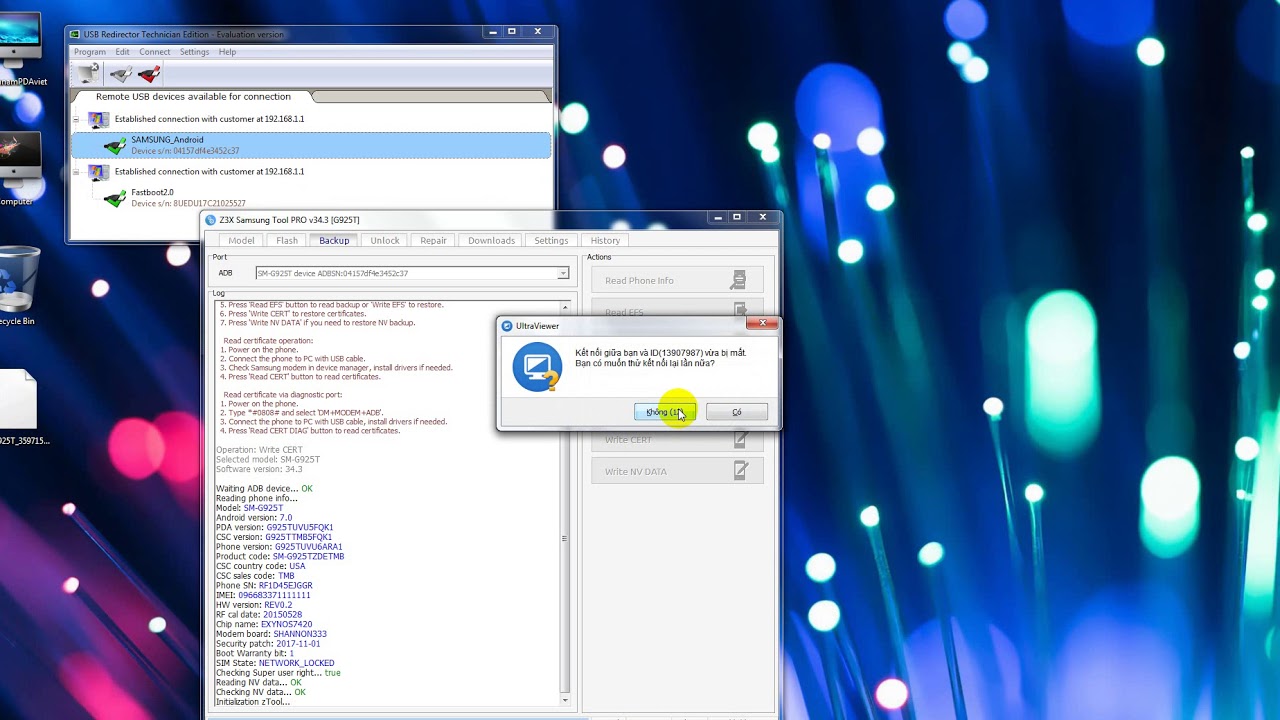
Task: Open the Downloads tab
Action: pyautogui.click(x=491, y=240)
